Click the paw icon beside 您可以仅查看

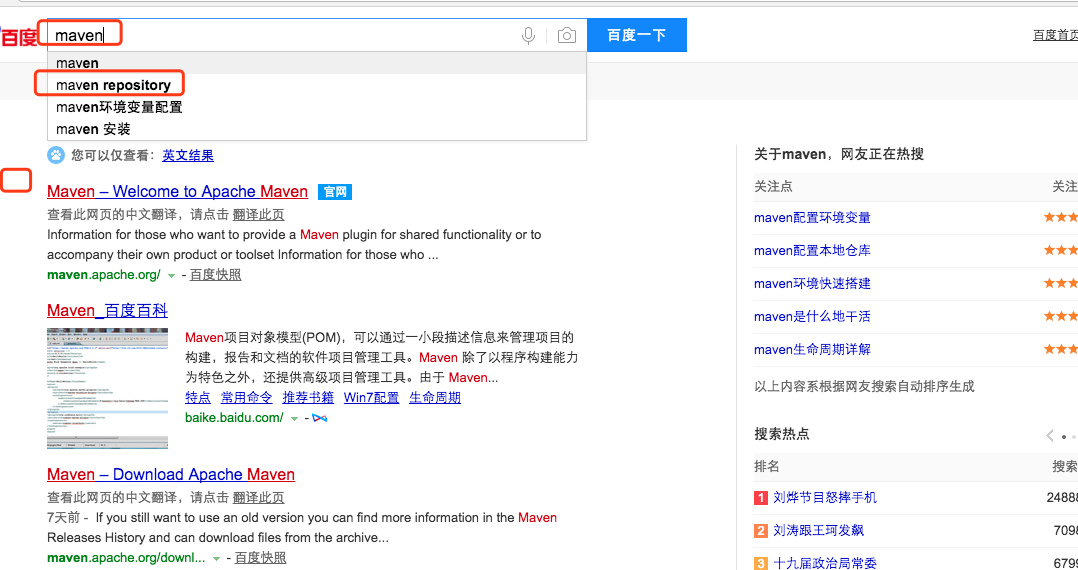[56, 155]
